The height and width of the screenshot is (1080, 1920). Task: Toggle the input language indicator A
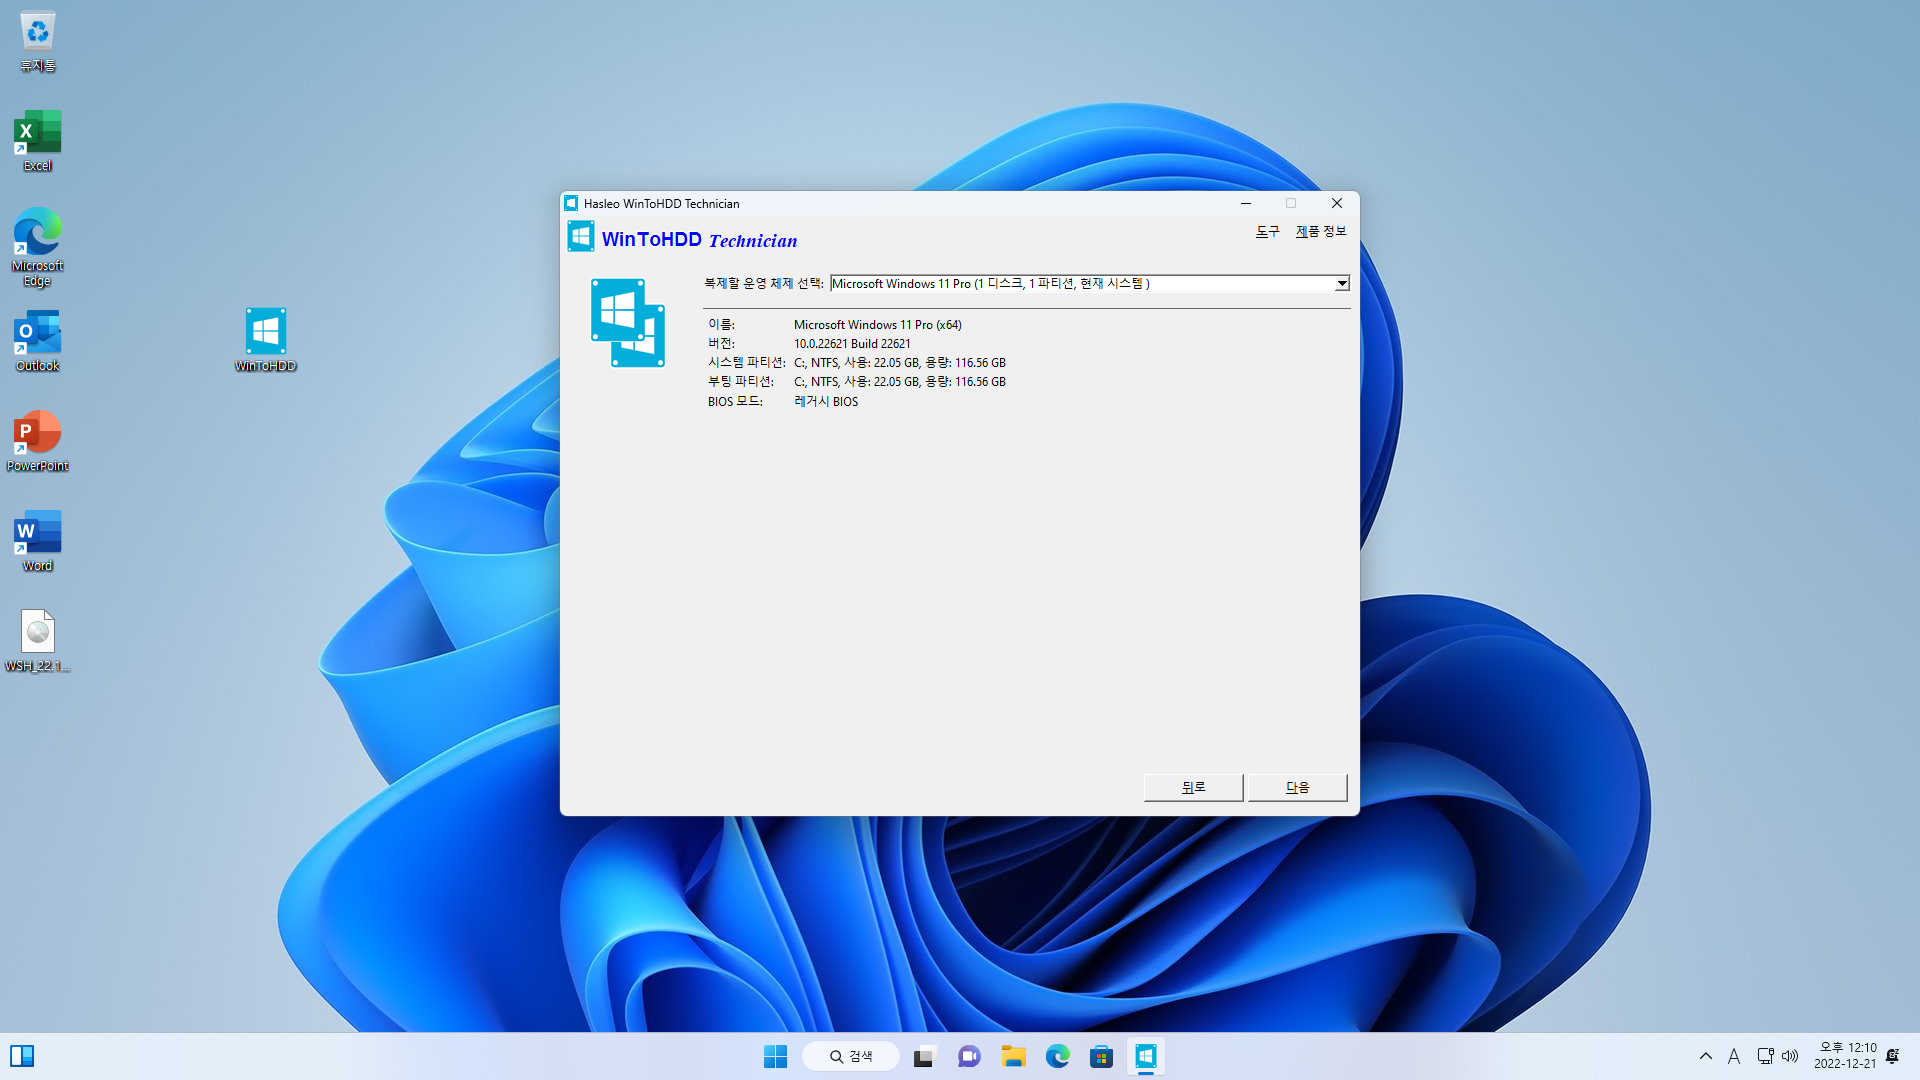tap(1734, 1056)
